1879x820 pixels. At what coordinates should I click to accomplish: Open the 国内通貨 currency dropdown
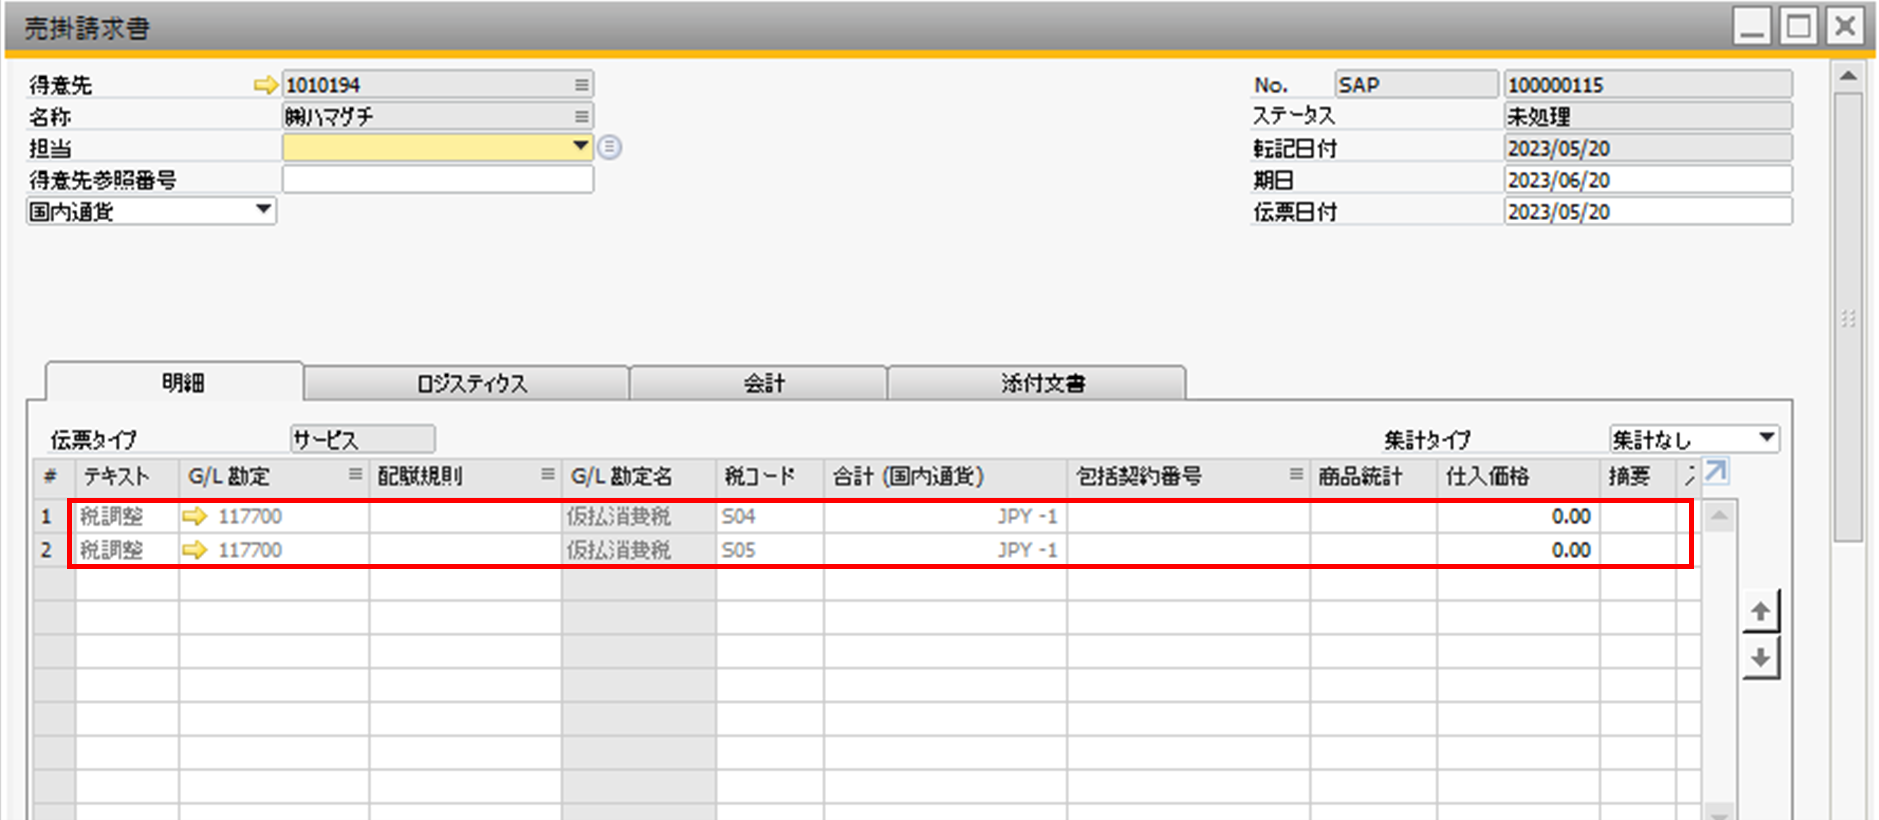[x=263, y=210]
